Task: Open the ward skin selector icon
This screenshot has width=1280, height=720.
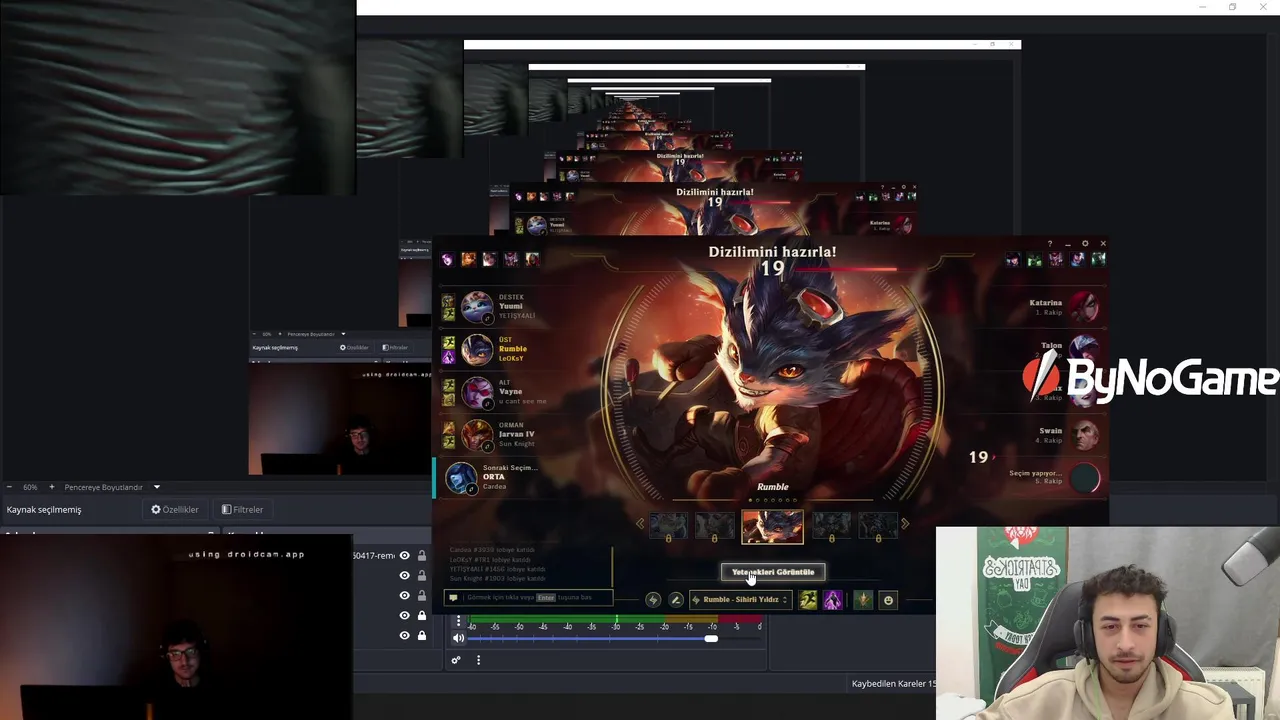Action: click(x=863, y=600)
